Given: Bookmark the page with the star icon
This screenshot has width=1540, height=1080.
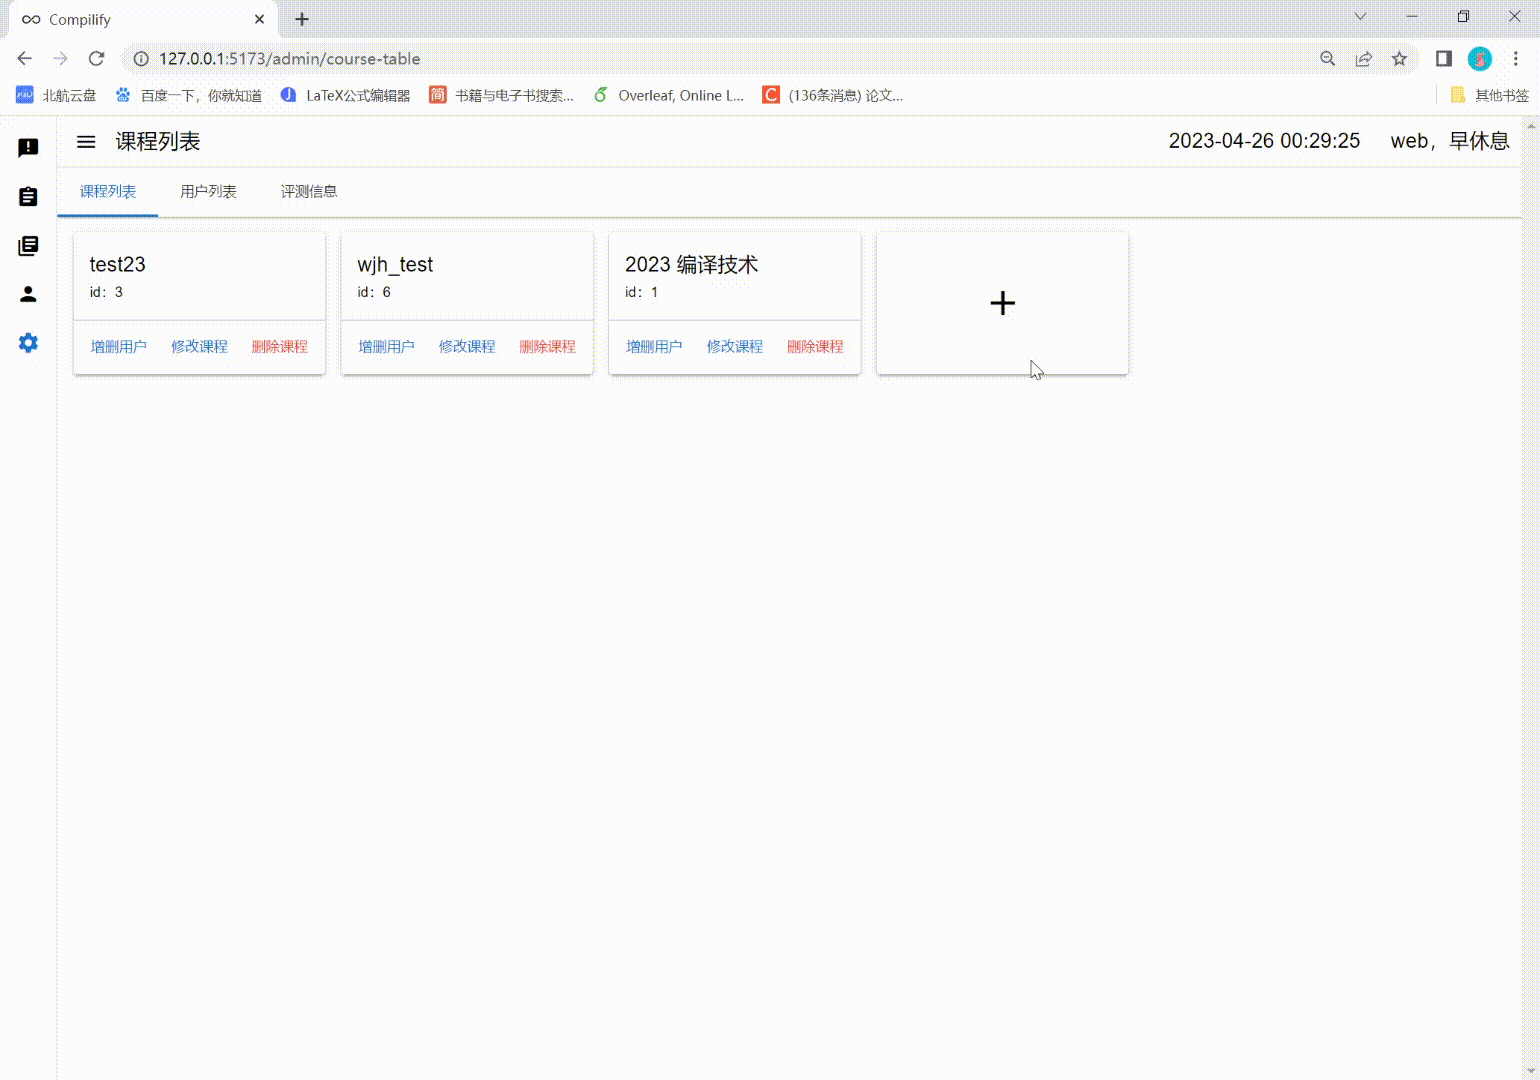Looking at the screenshot, I should [1399, 58].
